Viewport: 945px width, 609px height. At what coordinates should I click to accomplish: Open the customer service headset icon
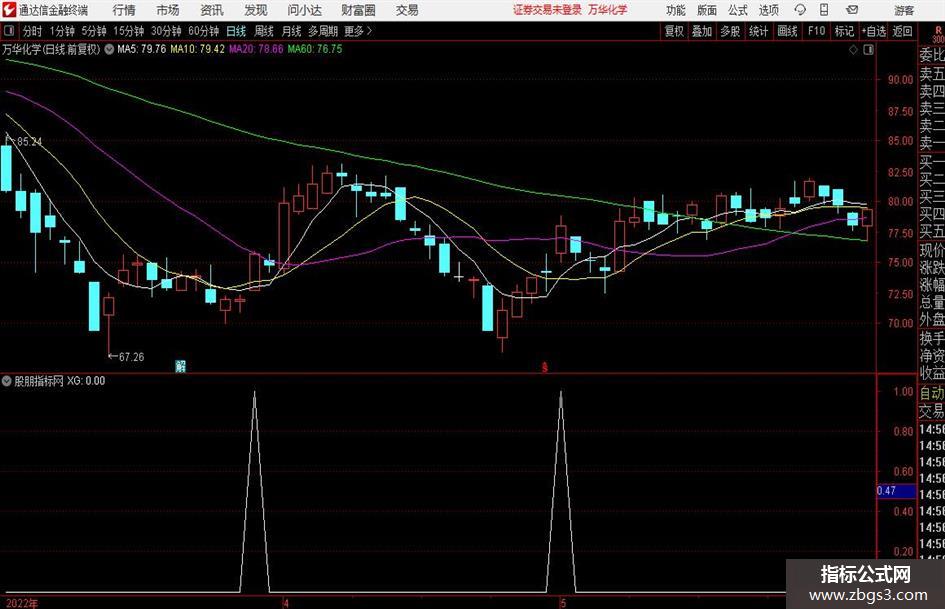[800, 10]
